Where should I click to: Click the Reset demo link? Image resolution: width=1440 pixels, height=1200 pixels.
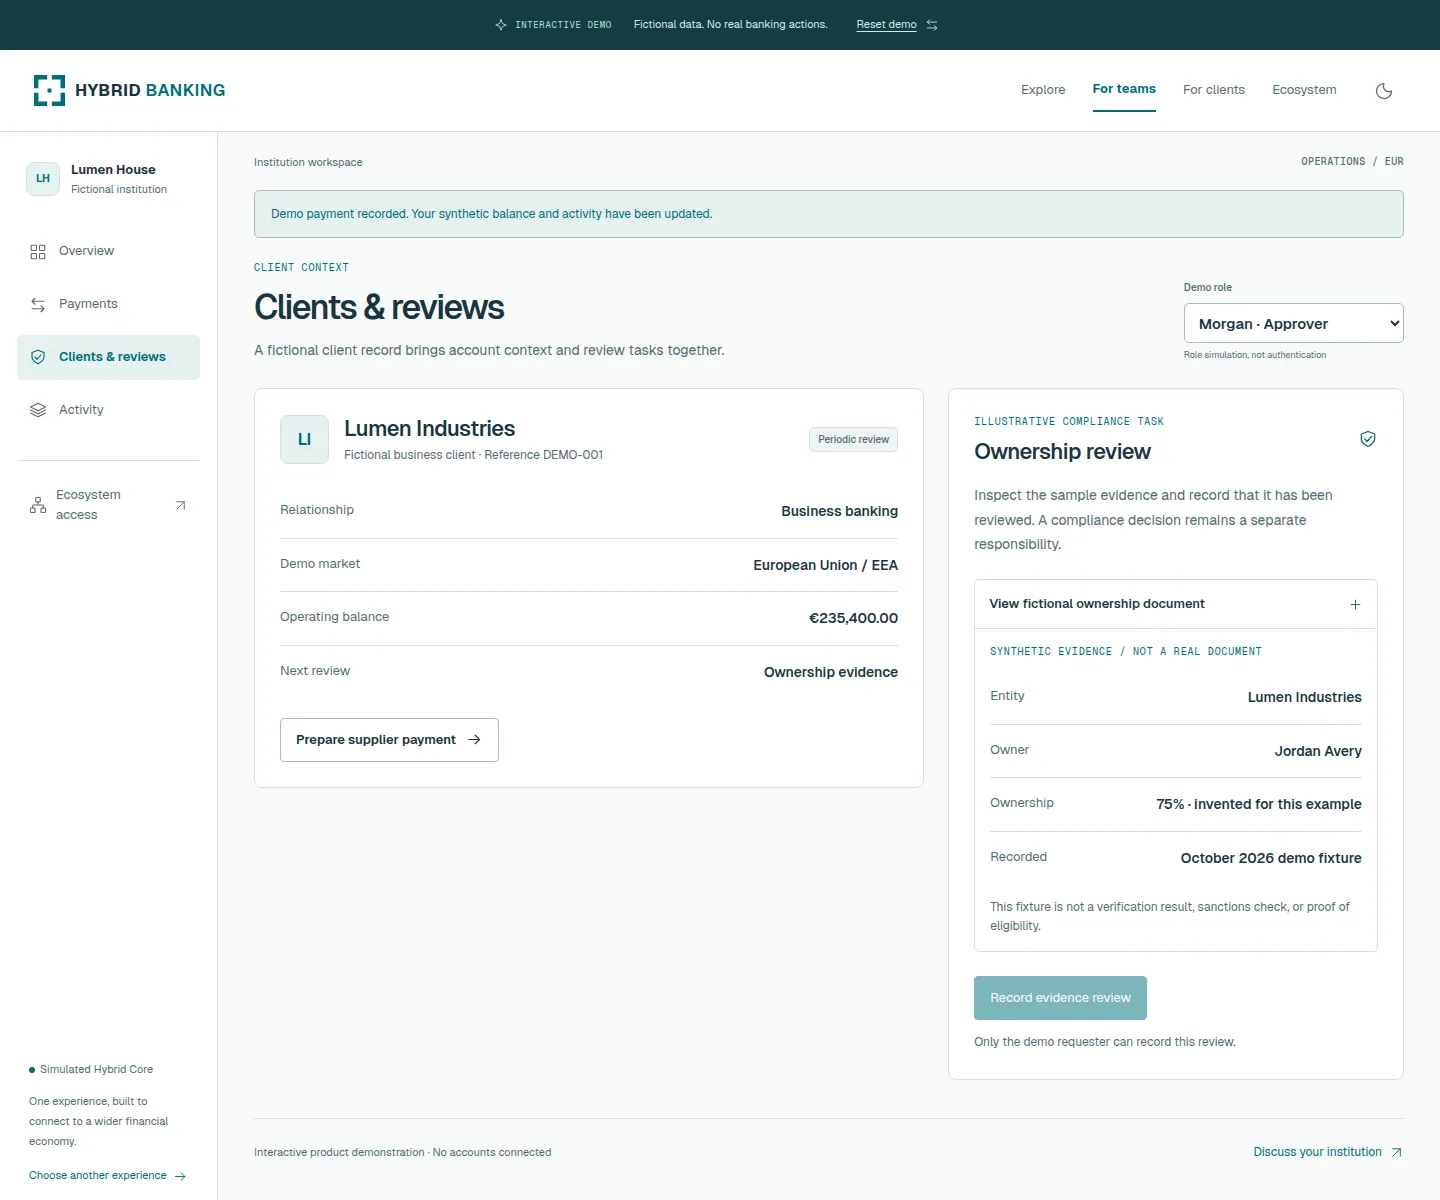[x=886, y=25]
